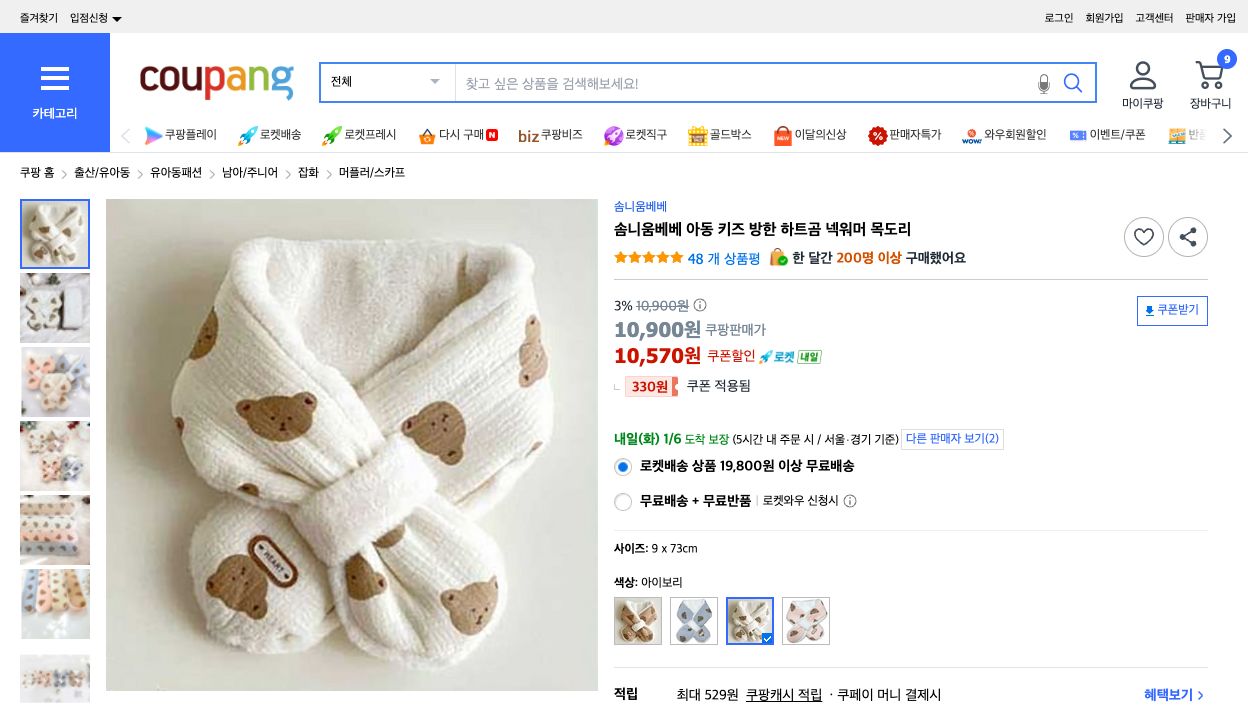
Task: Open the 입점신청 dropdown arrow
Action: click(x=117, y=17)
